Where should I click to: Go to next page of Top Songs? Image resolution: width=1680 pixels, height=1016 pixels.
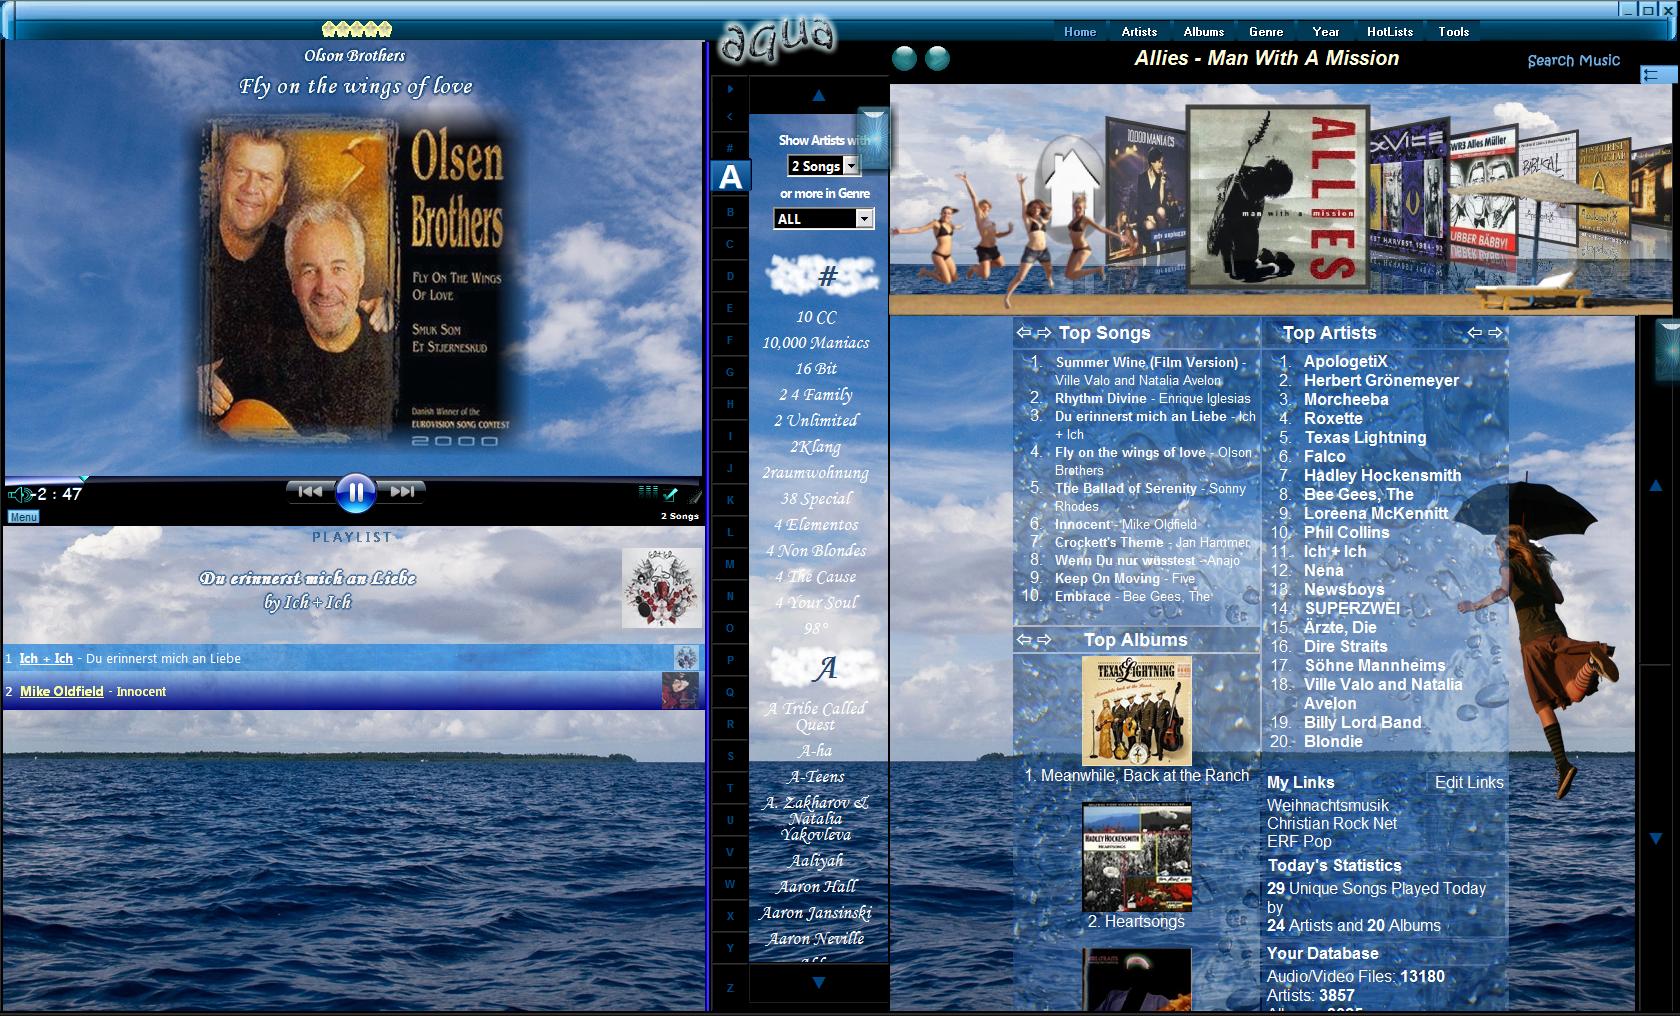click(1043, 333)
